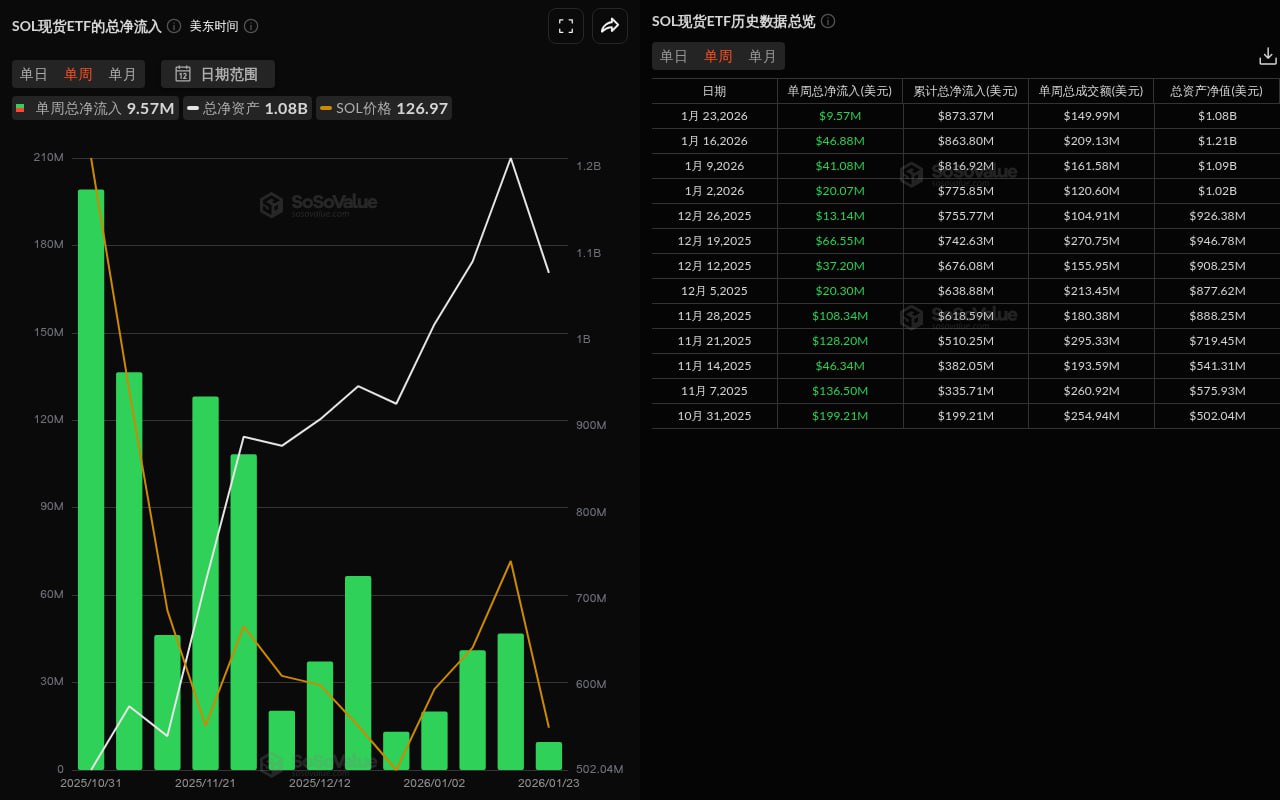Switch table to 单月 view
Image resolution: width=1280 pixels, height=800 pixels.
762,56
